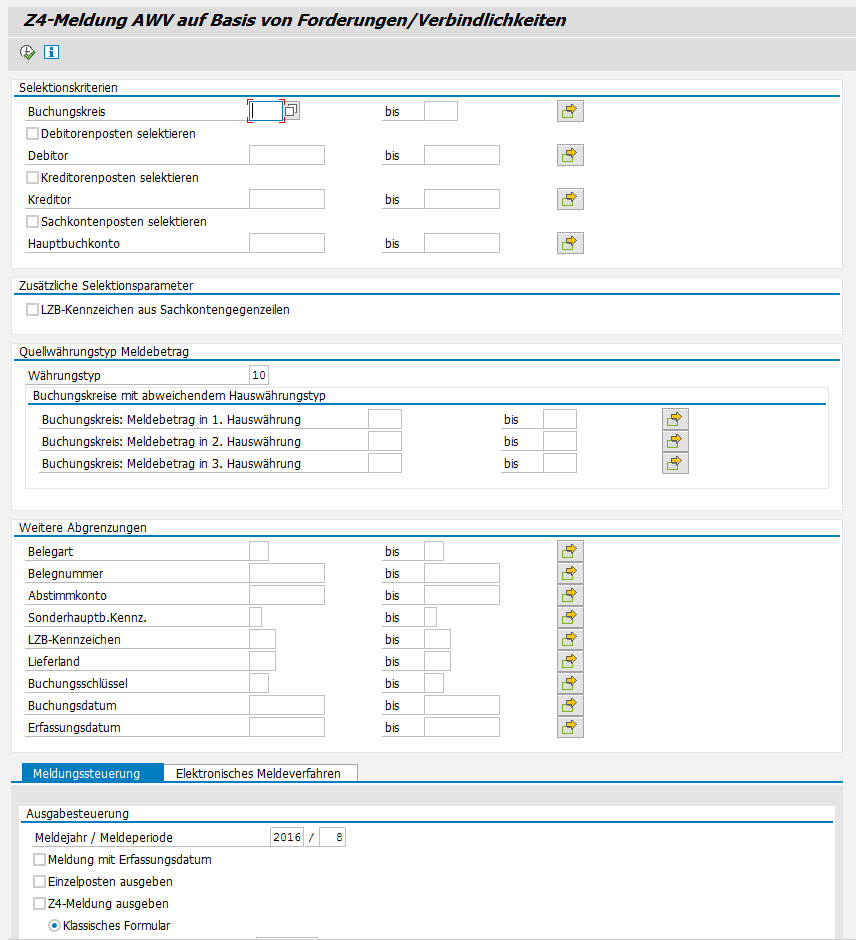The width and height of the screenshot is (856, 940).
Task: Tick the Kreditorenposten selektieren checkbox
Action: click(33, 177)
